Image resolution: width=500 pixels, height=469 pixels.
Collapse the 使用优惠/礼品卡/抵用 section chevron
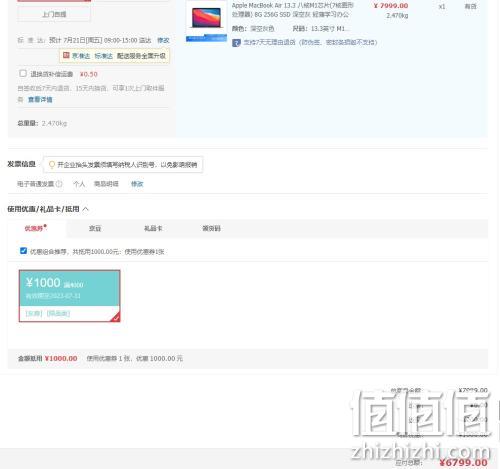[x=86, y=209]
